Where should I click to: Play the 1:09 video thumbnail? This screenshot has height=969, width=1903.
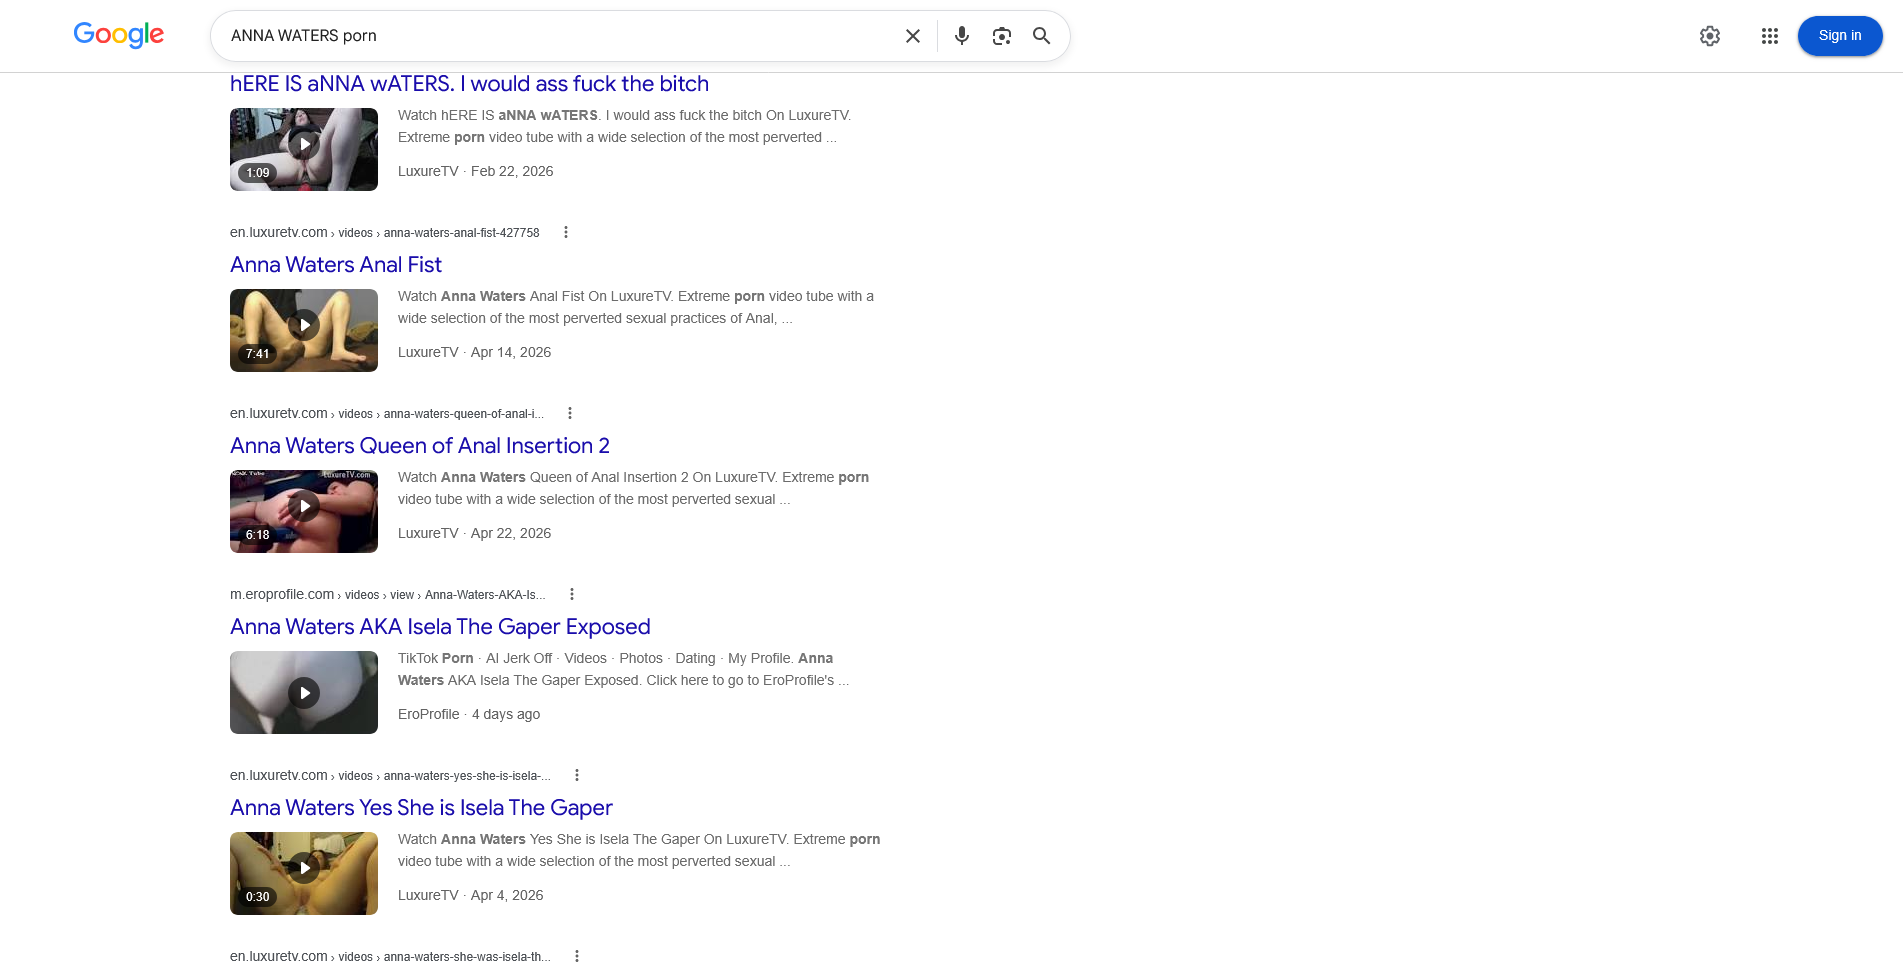(304, 149)
